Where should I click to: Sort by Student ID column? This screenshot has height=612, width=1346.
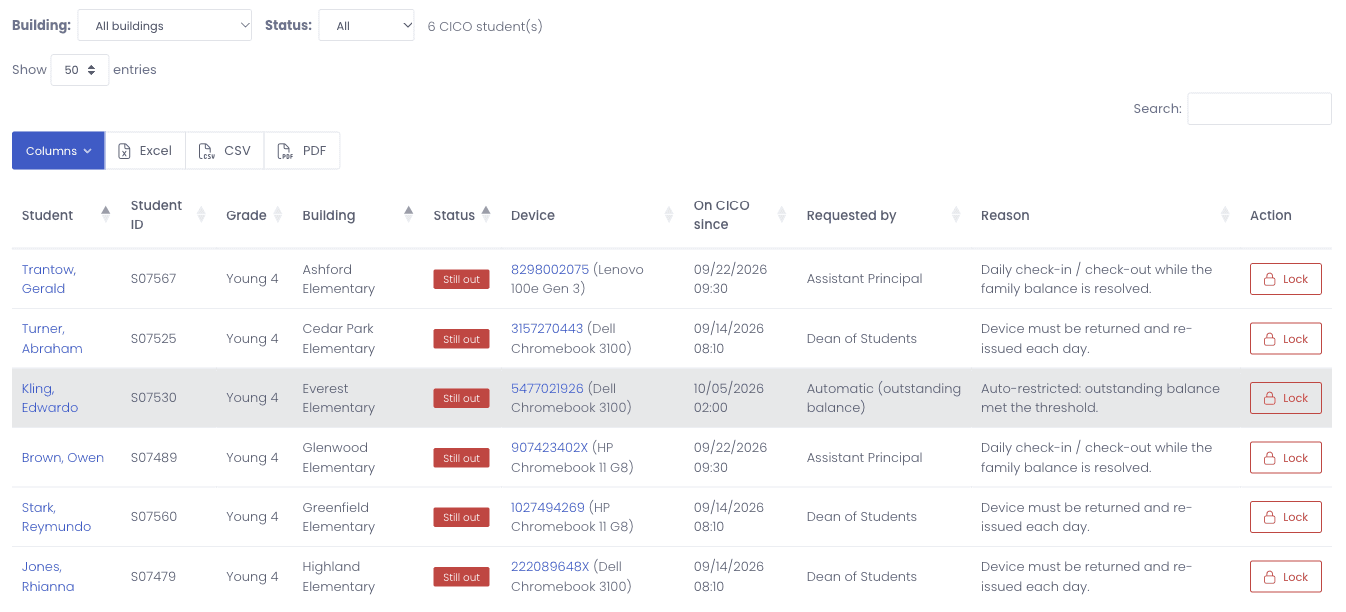(x=168, y=215)
